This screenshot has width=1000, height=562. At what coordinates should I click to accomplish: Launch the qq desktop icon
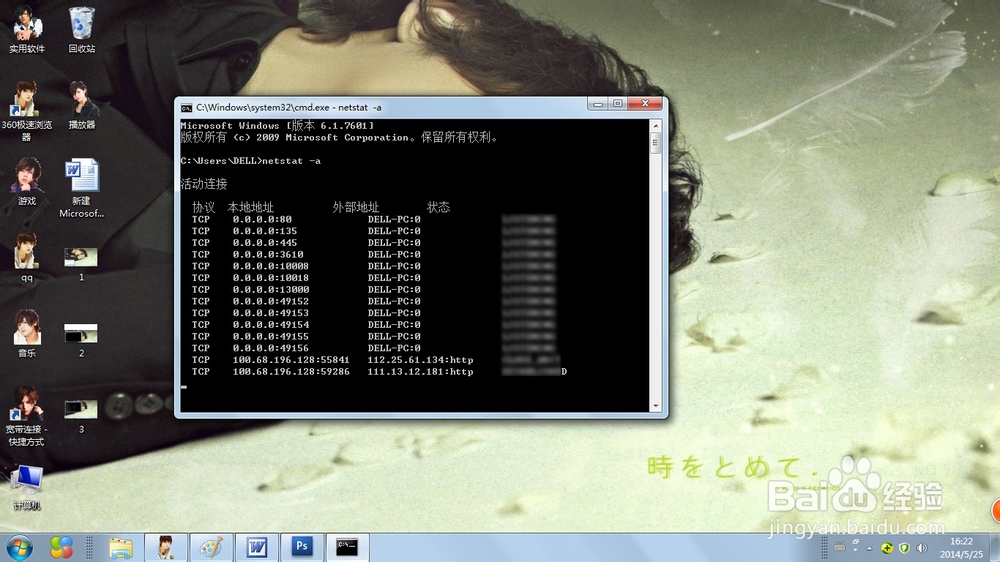pos(27,258)
